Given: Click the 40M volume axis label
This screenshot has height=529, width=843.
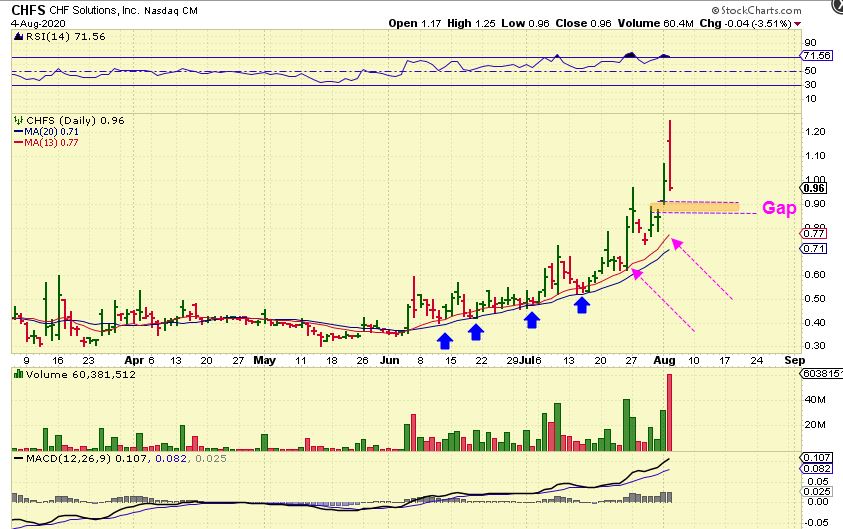Looking at the screenshot, I should pos(815,399).
